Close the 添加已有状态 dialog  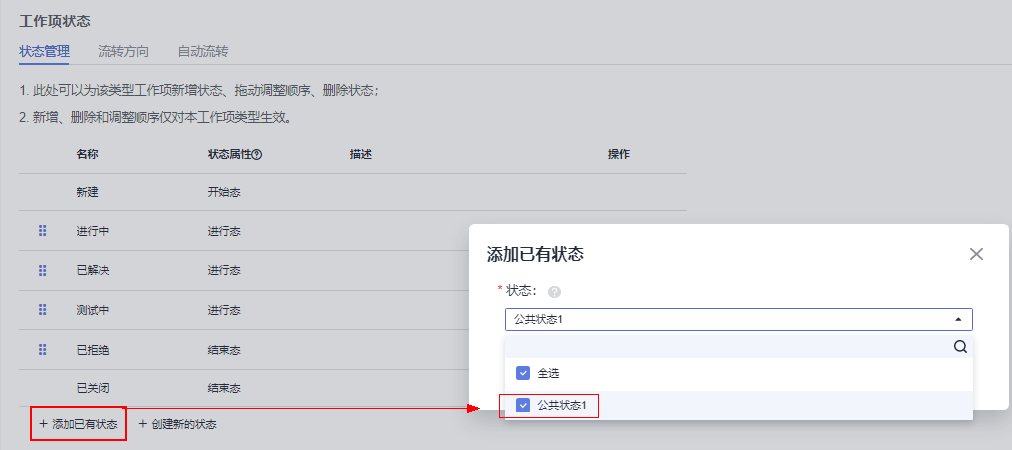[x=976, y=254]
